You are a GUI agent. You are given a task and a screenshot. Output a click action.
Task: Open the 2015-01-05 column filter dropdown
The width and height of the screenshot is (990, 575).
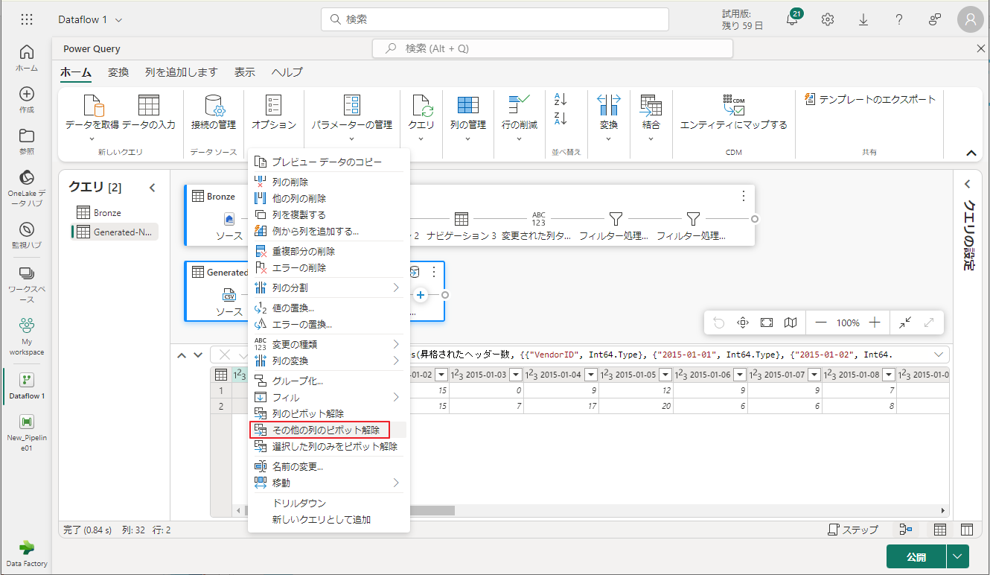(x=663, y=375)
